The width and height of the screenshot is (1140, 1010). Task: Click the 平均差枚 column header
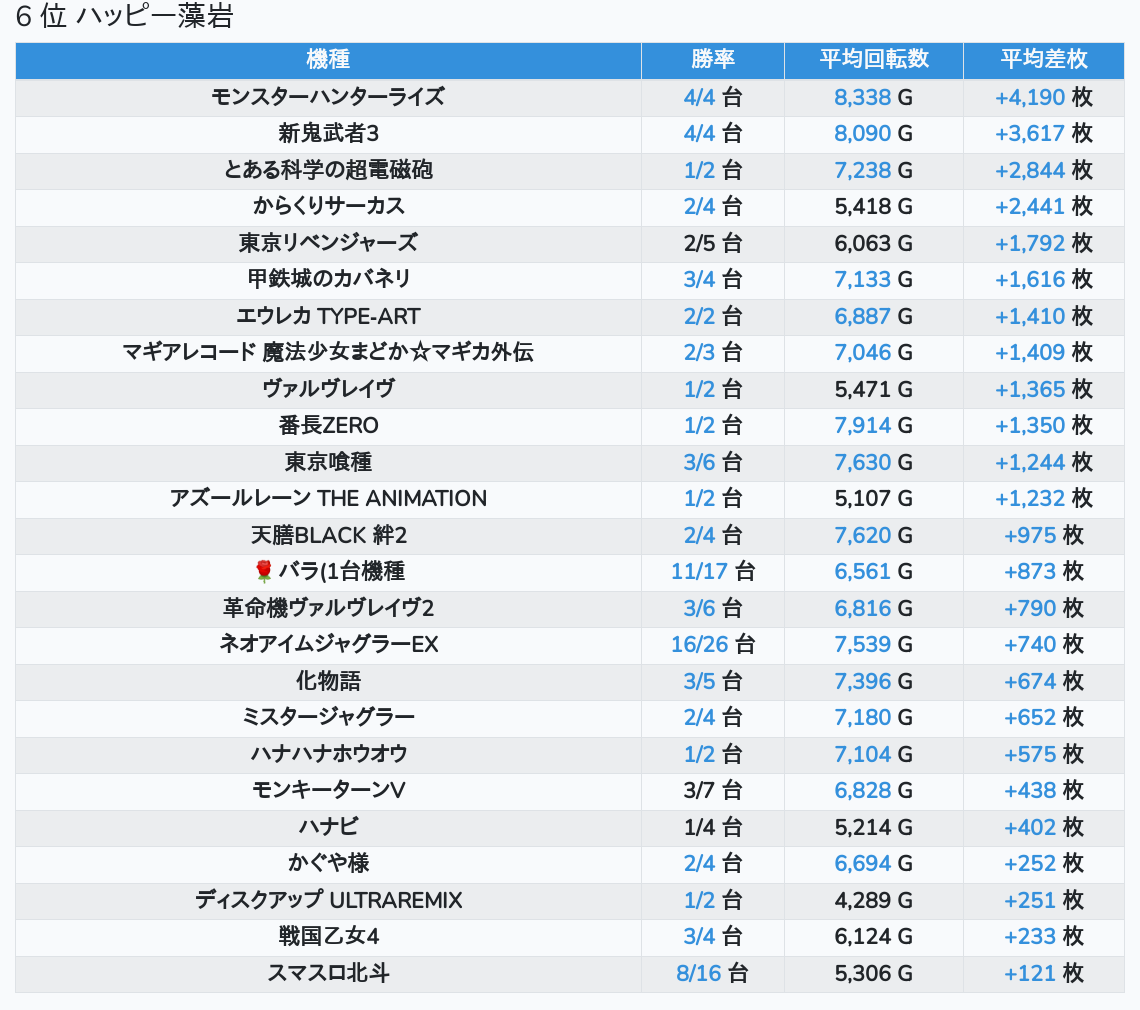pyautogui.click(x=1043, y=59)
